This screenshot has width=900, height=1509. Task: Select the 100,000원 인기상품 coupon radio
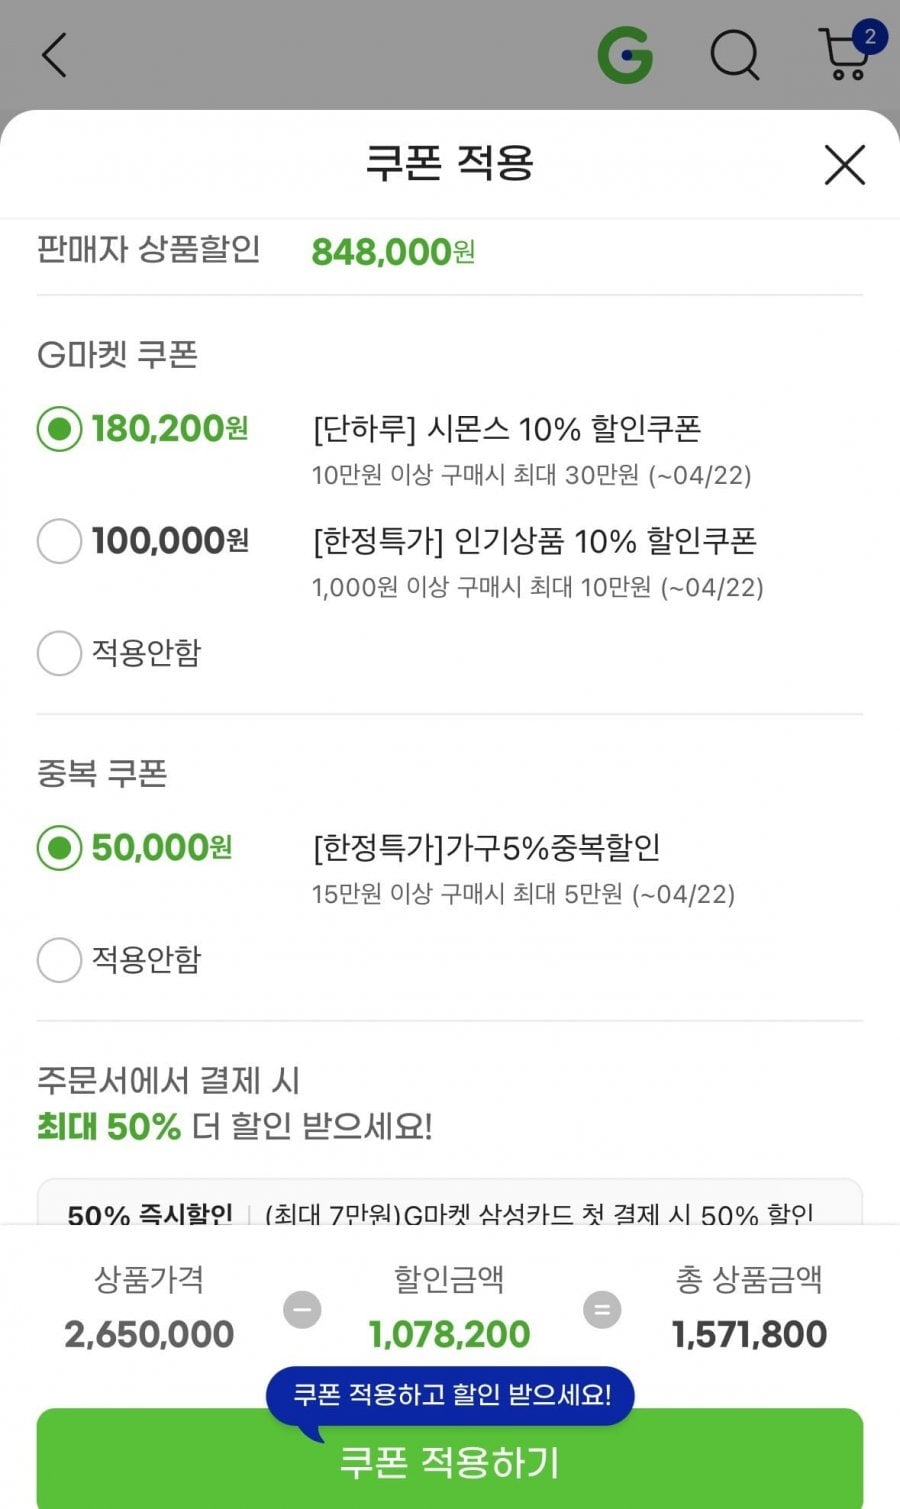(59, 541)
